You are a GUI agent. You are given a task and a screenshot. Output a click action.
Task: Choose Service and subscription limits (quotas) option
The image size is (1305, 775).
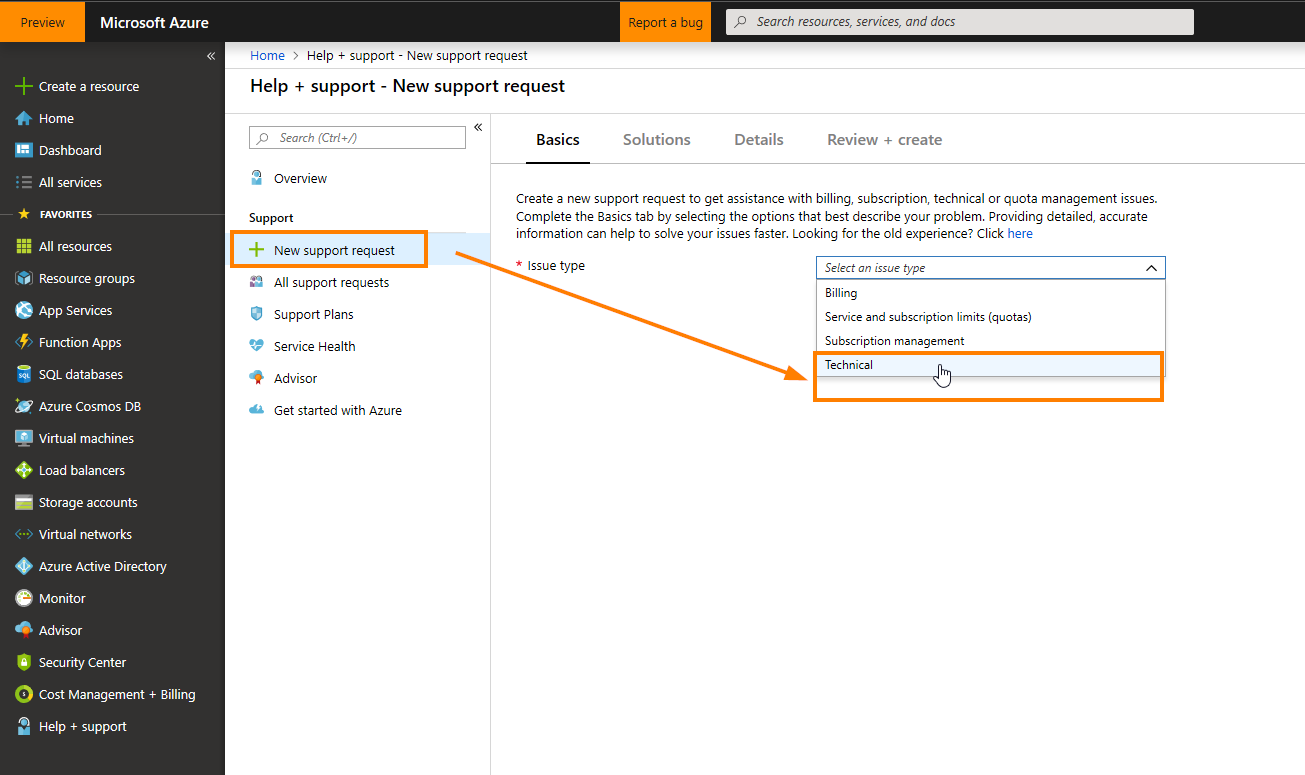pyautogui.click(x=991, y=317)
